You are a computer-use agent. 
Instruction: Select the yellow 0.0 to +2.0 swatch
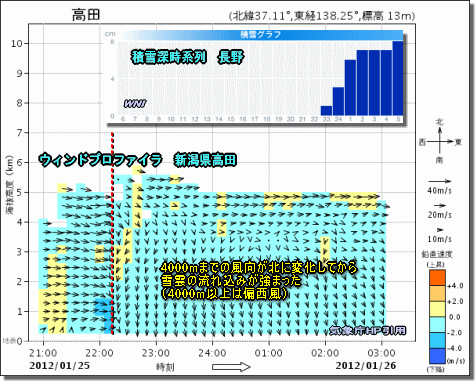[437, 309]
